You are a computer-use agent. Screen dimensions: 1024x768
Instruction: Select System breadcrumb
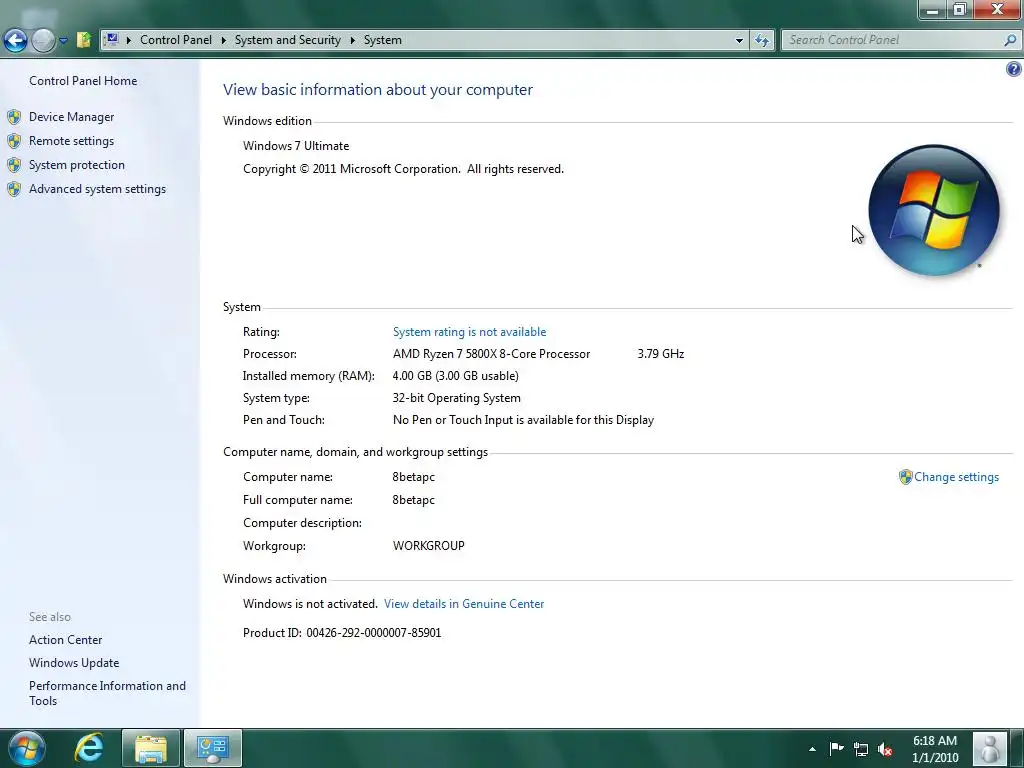pyautogui.click(x=383, y=40)
